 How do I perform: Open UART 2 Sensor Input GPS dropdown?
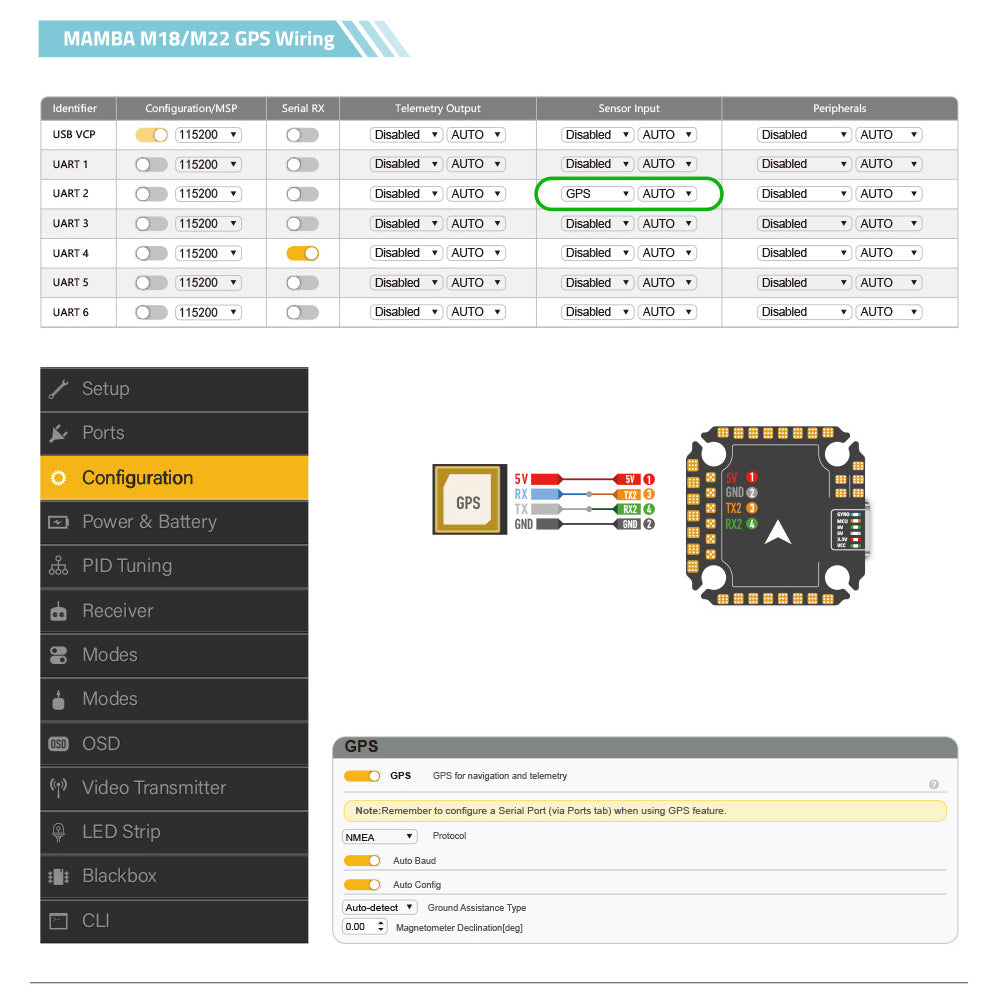tap(597, 194)
